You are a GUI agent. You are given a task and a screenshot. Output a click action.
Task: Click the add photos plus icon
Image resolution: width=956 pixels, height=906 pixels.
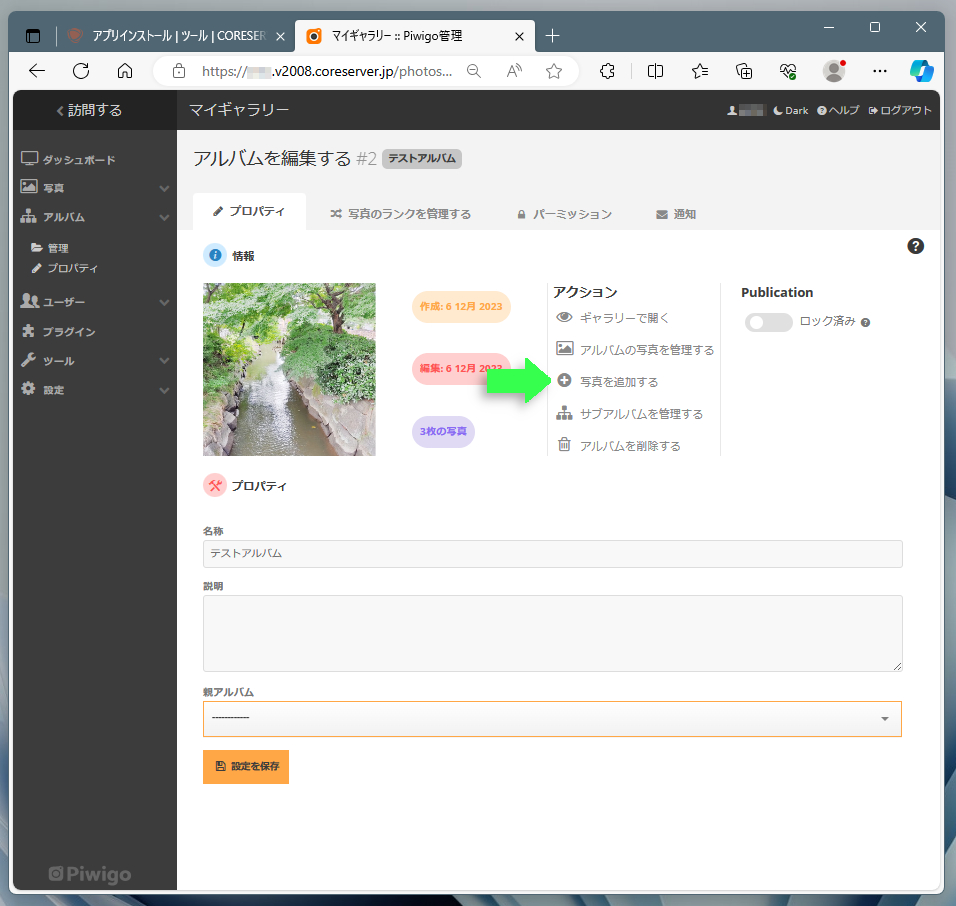(564, 381)
